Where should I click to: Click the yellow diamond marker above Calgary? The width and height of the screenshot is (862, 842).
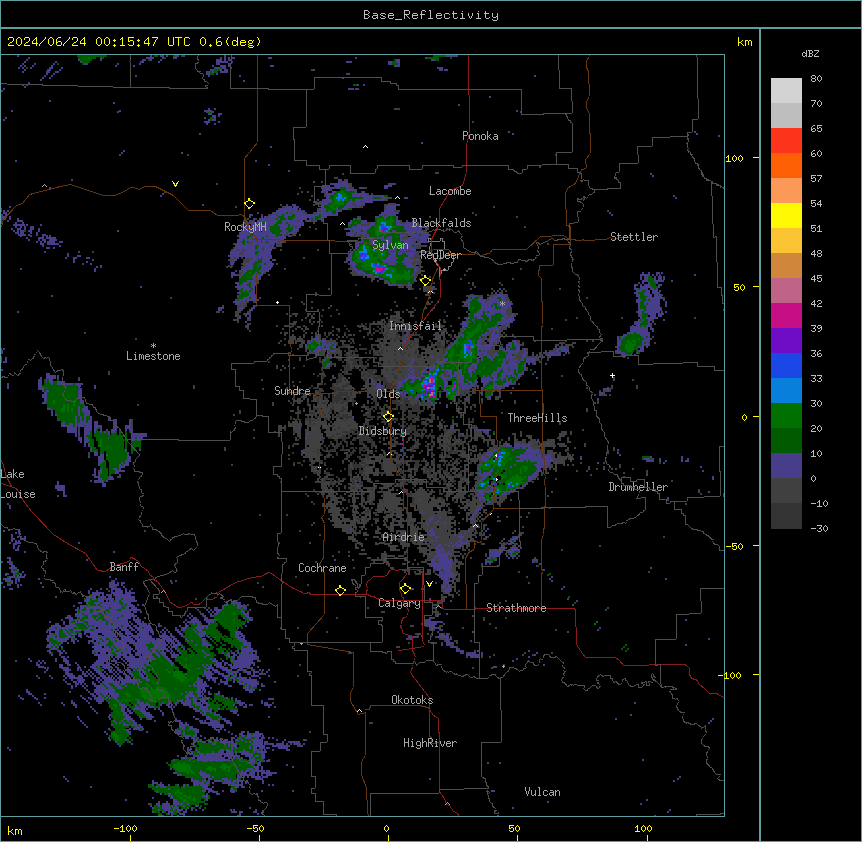405,589
